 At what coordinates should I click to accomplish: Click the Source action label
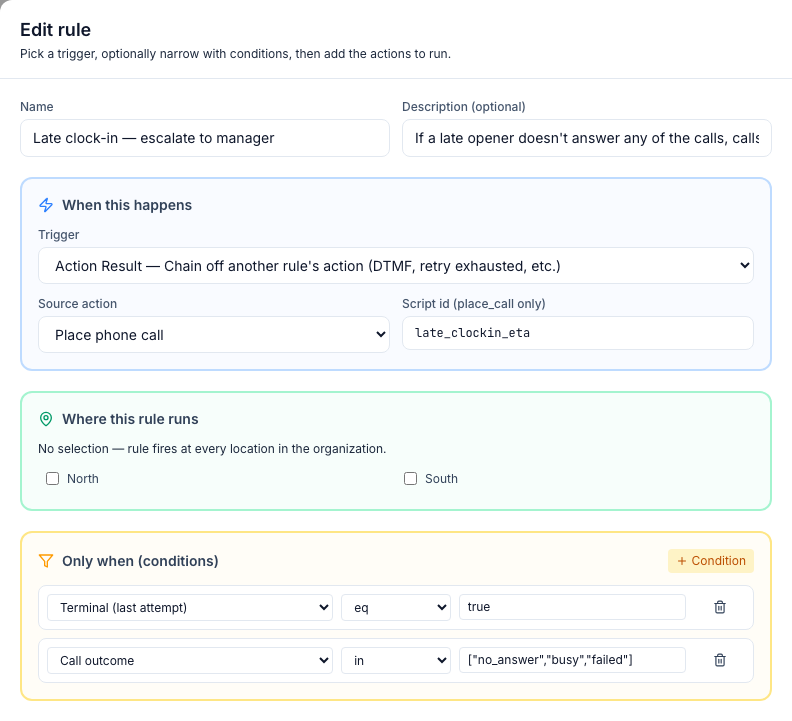[78, 304]
